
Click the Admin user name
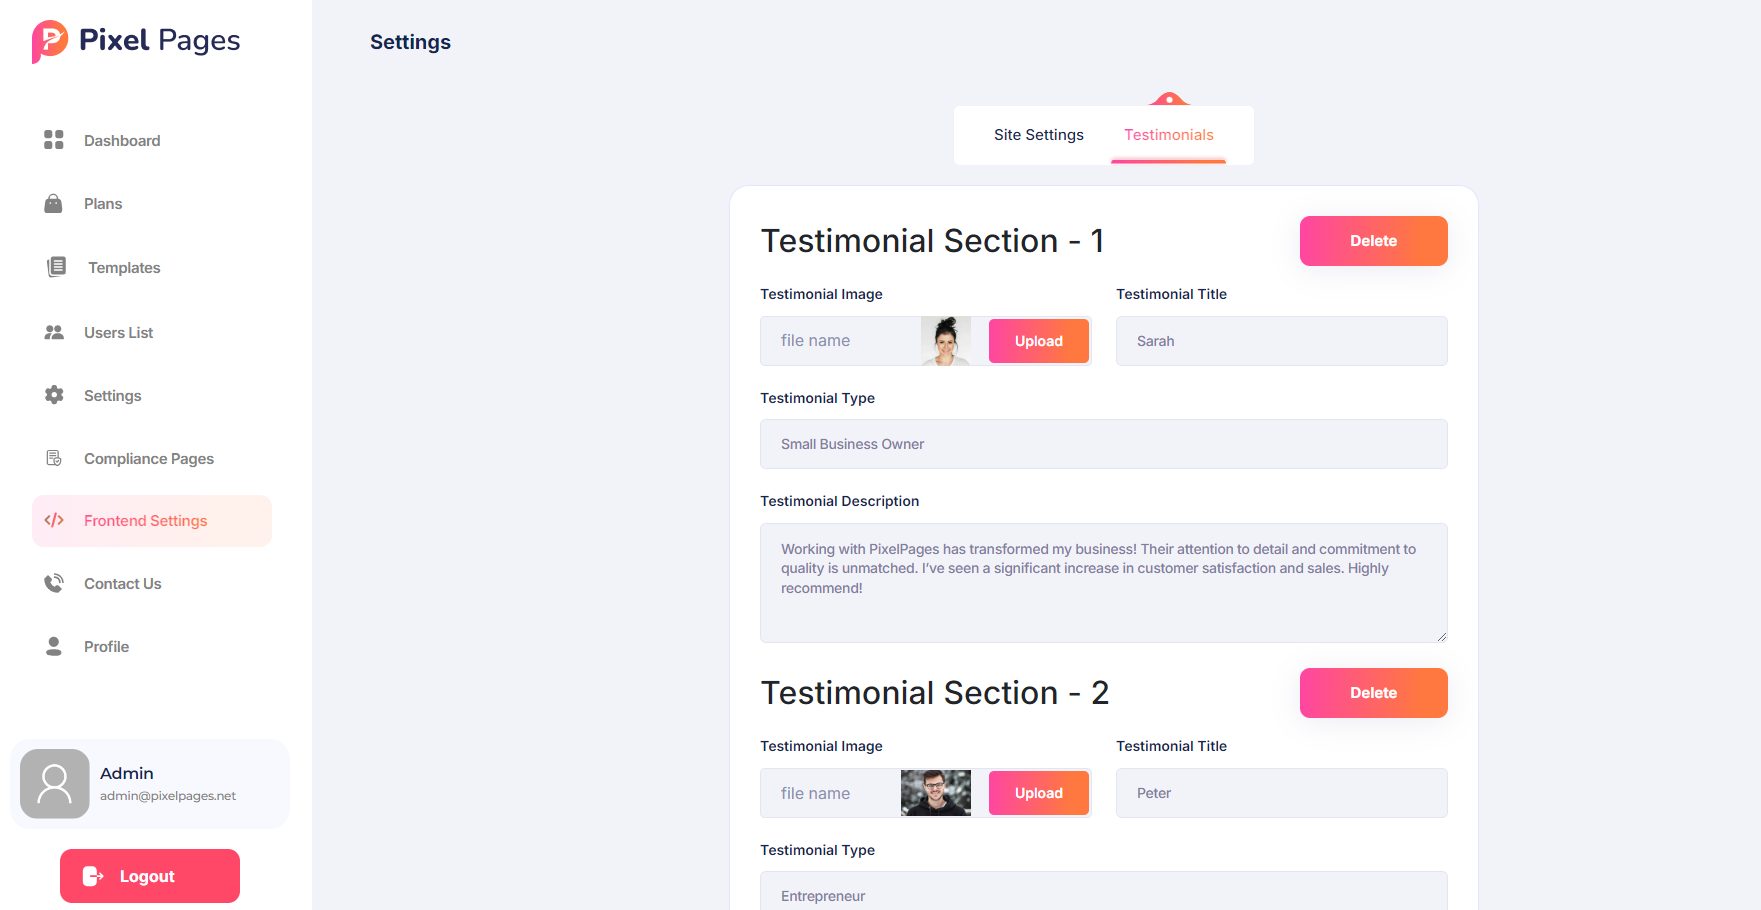click(127, 773)
